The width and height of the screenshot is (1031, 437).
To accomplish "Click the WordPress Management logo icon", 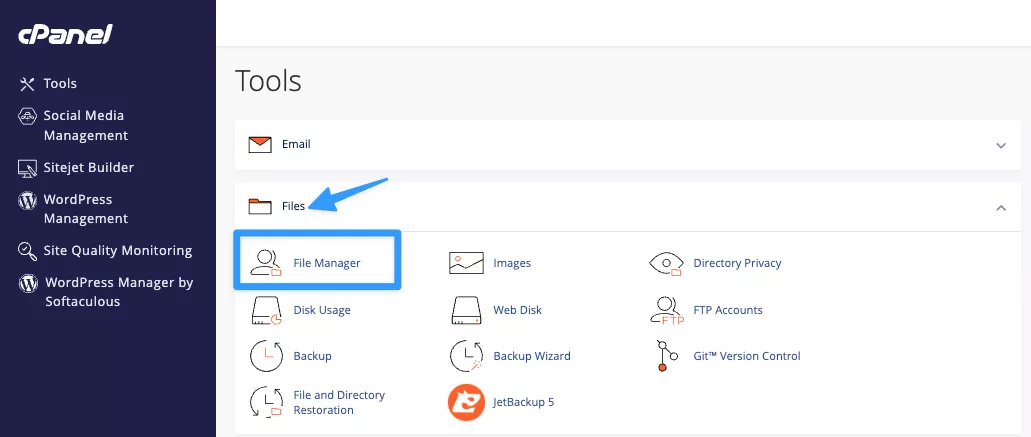I will tap(27, 200).
